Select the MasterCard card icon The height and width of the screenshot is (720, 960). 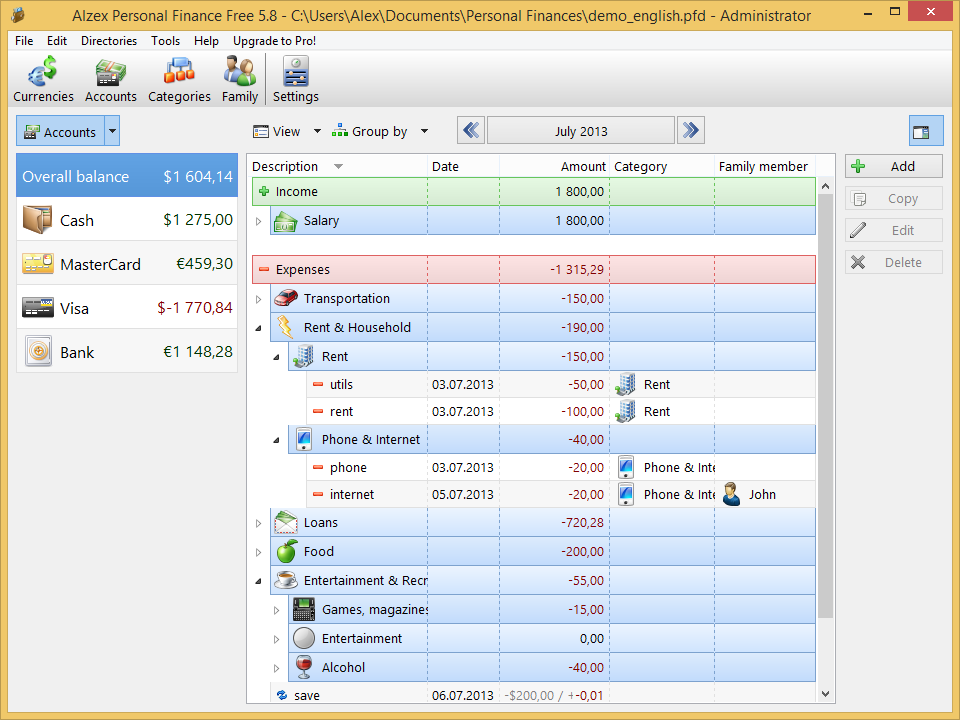pyautogui.click(x=37, y=264)
